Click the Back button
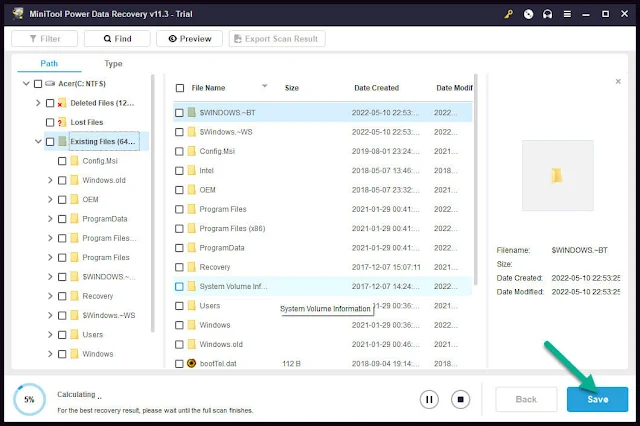The width and height of the screenshot is (640, 426). [x=526, y=399]
